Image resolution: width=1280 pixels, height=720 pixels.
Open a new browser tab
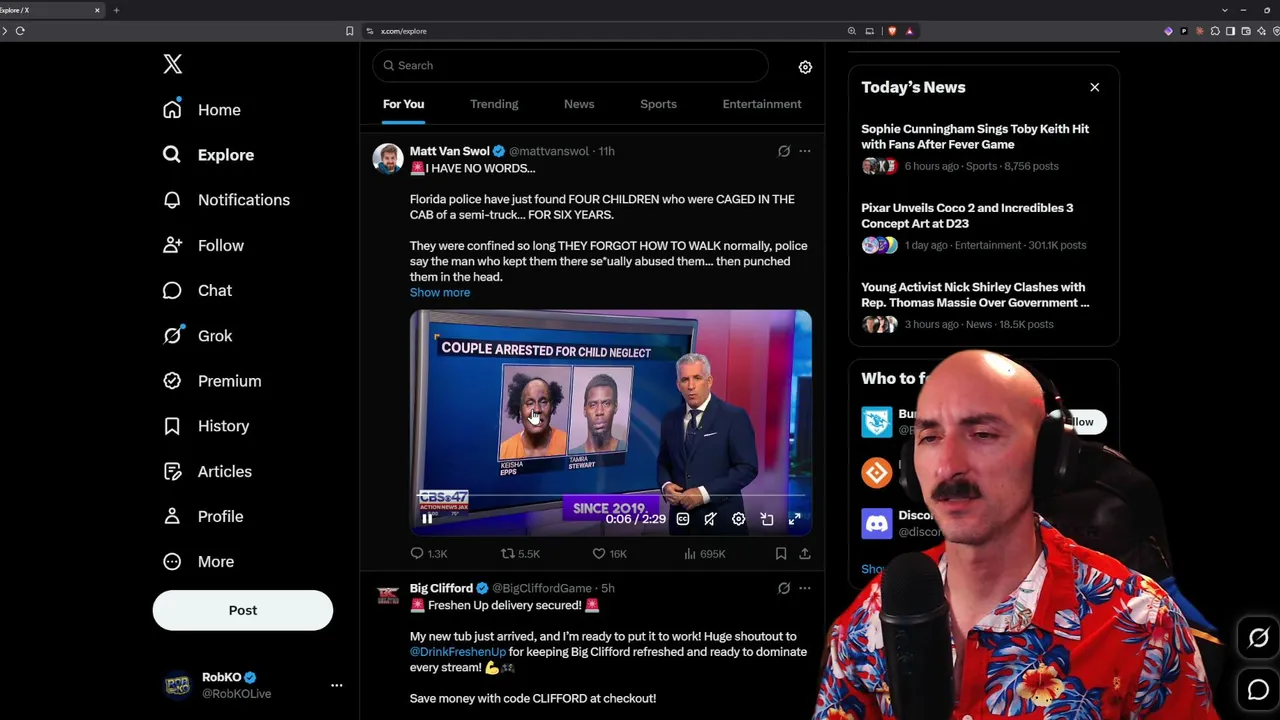tap(116, 10)
